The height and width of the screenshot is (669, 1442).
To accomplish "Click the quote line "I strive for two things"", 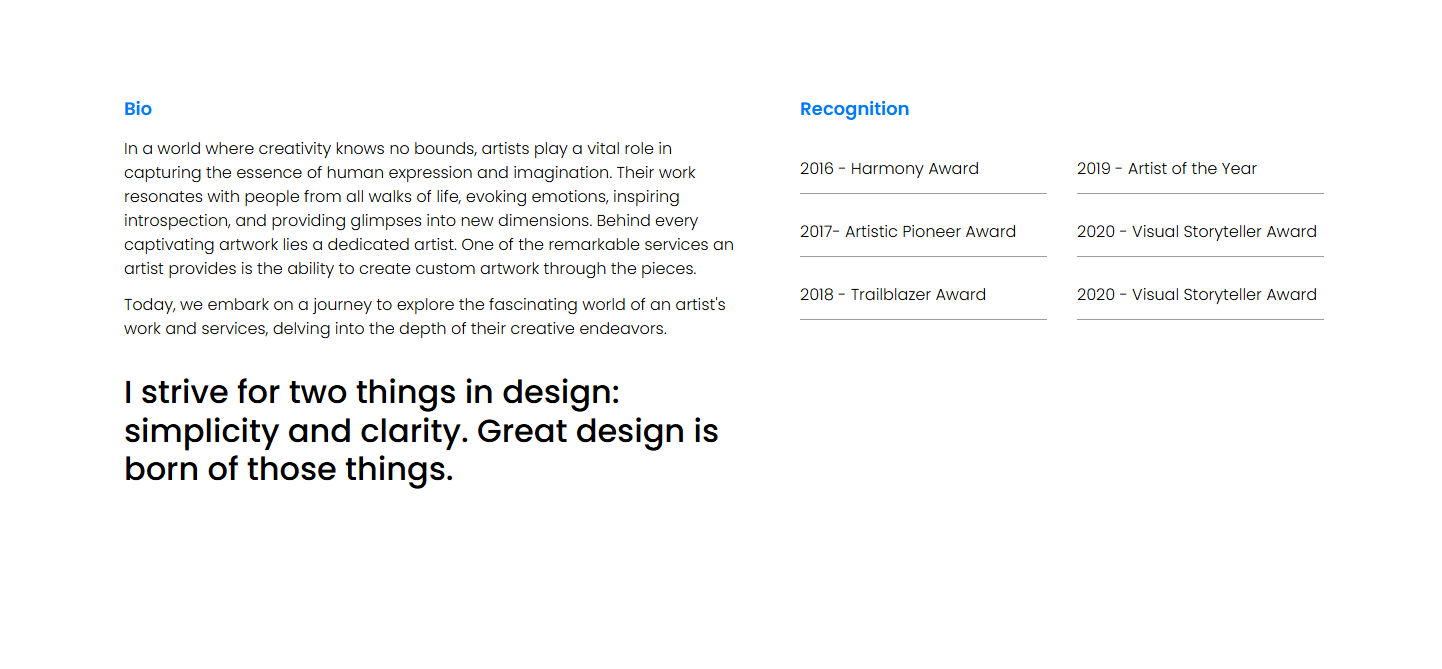I will tap(372, 392).
